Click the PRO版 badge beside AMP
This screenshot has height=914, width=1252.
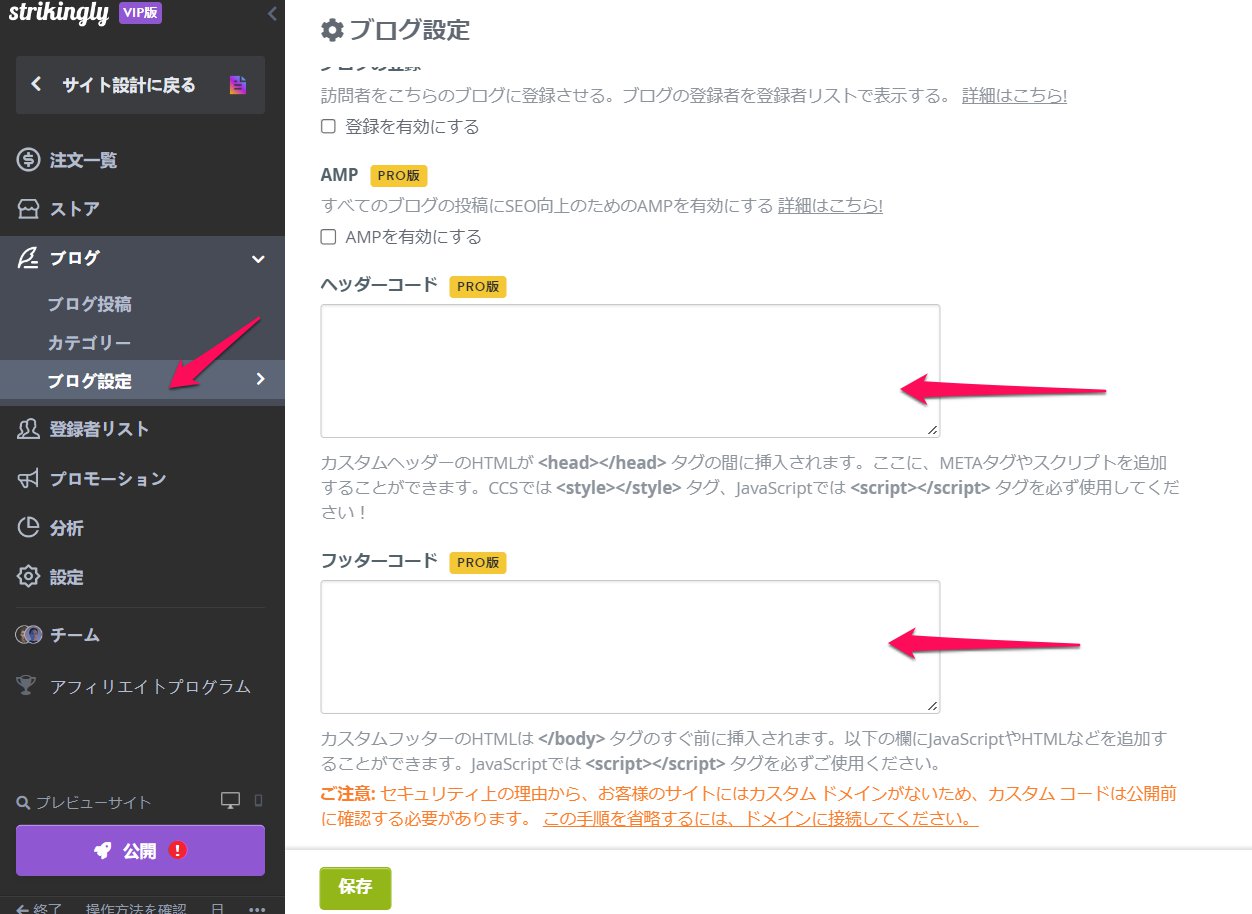(399, 175)
